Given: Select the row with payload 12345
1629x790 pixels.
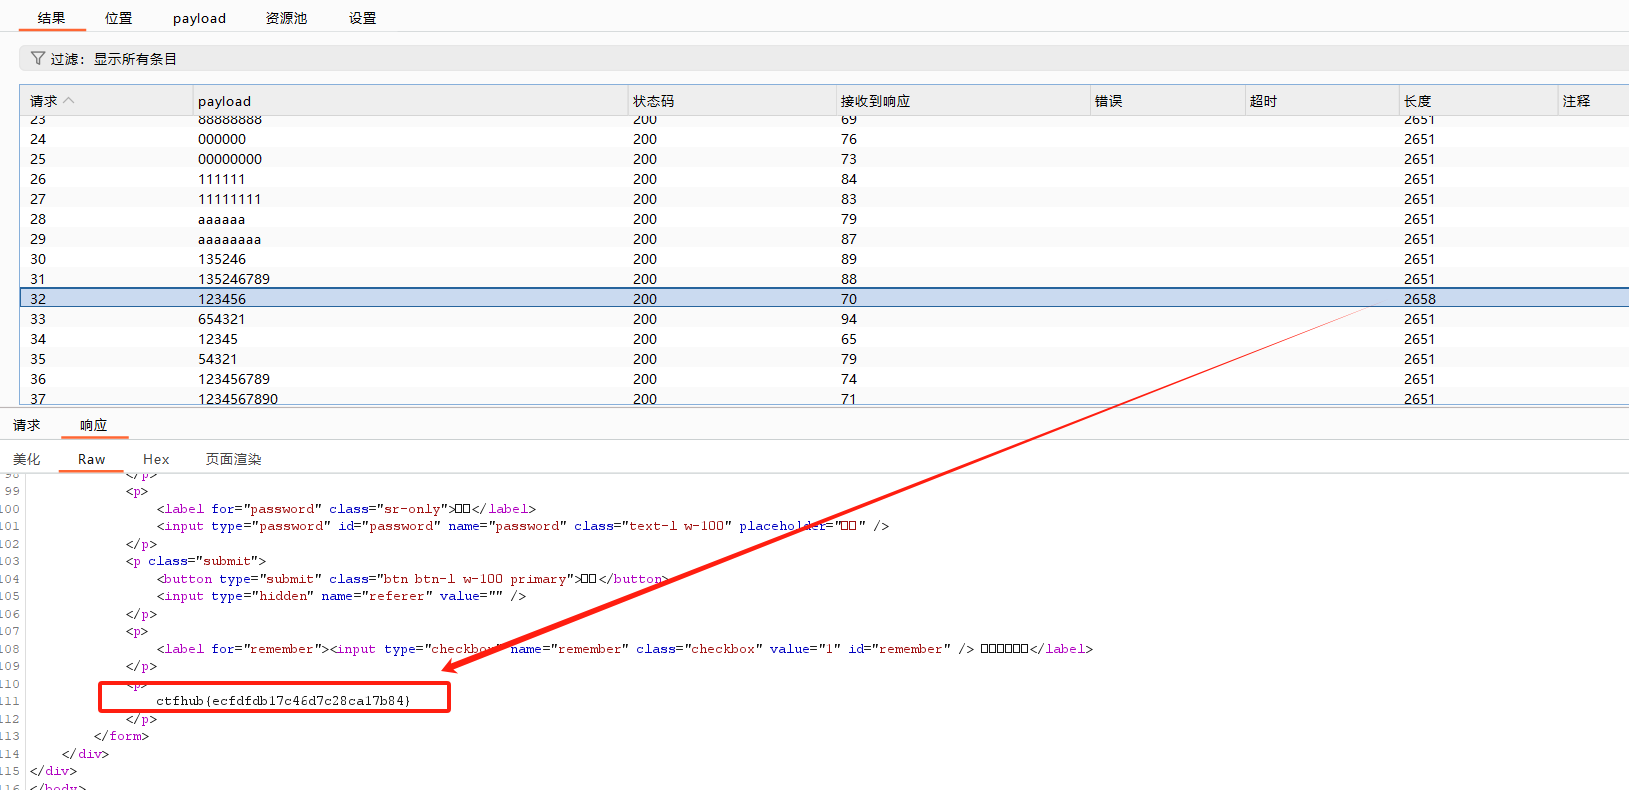Looking at the screenshot, I should pos(824,339).
